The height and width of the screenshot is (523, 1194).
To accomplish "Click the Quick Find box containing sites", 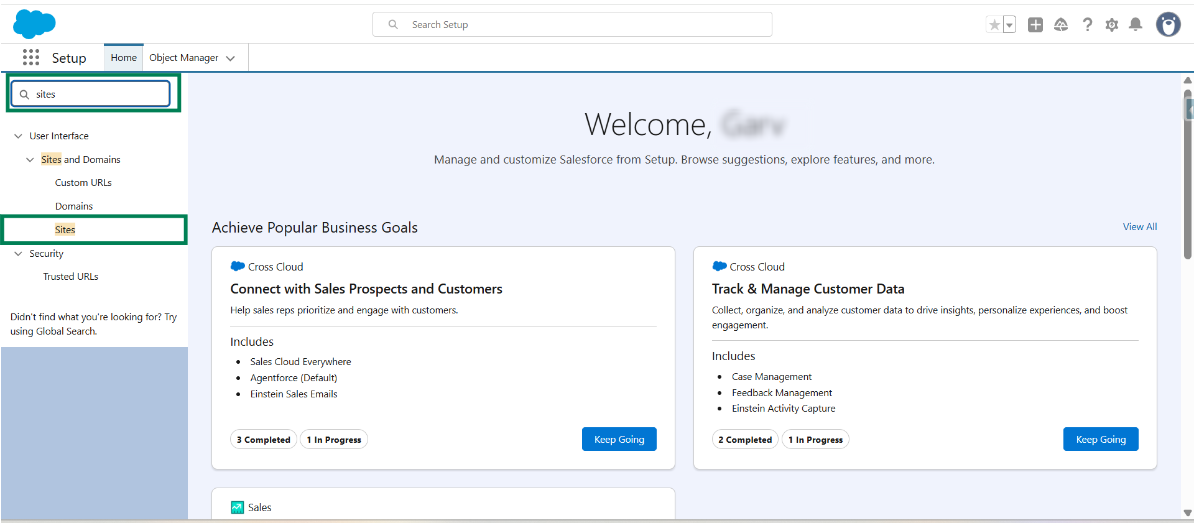I will click(x=95, y=94).
